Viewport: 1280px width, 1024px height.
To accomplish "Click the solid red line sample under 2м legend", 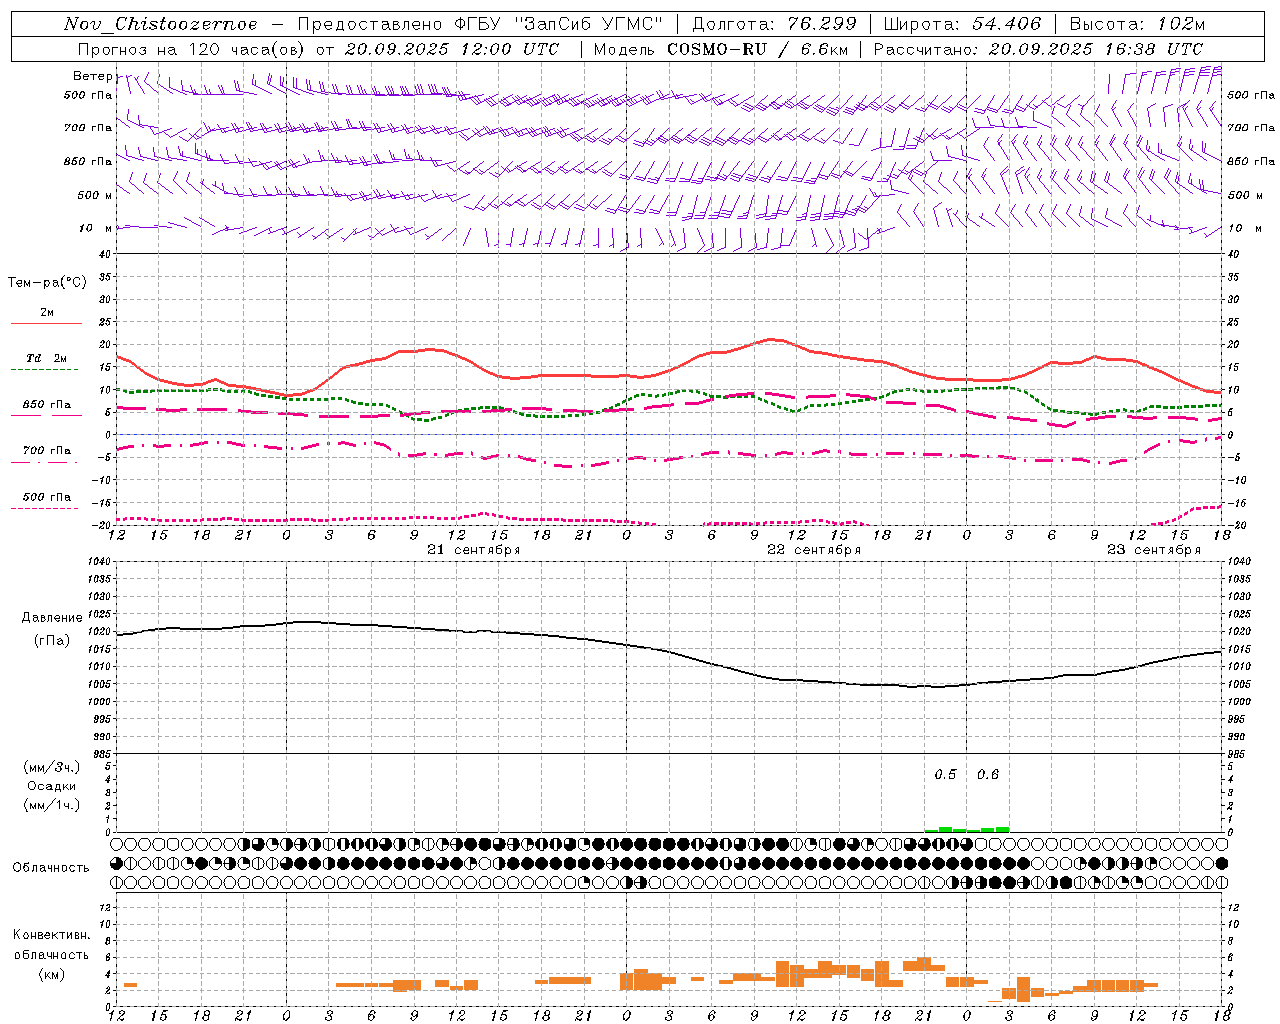I will point(46,324).
